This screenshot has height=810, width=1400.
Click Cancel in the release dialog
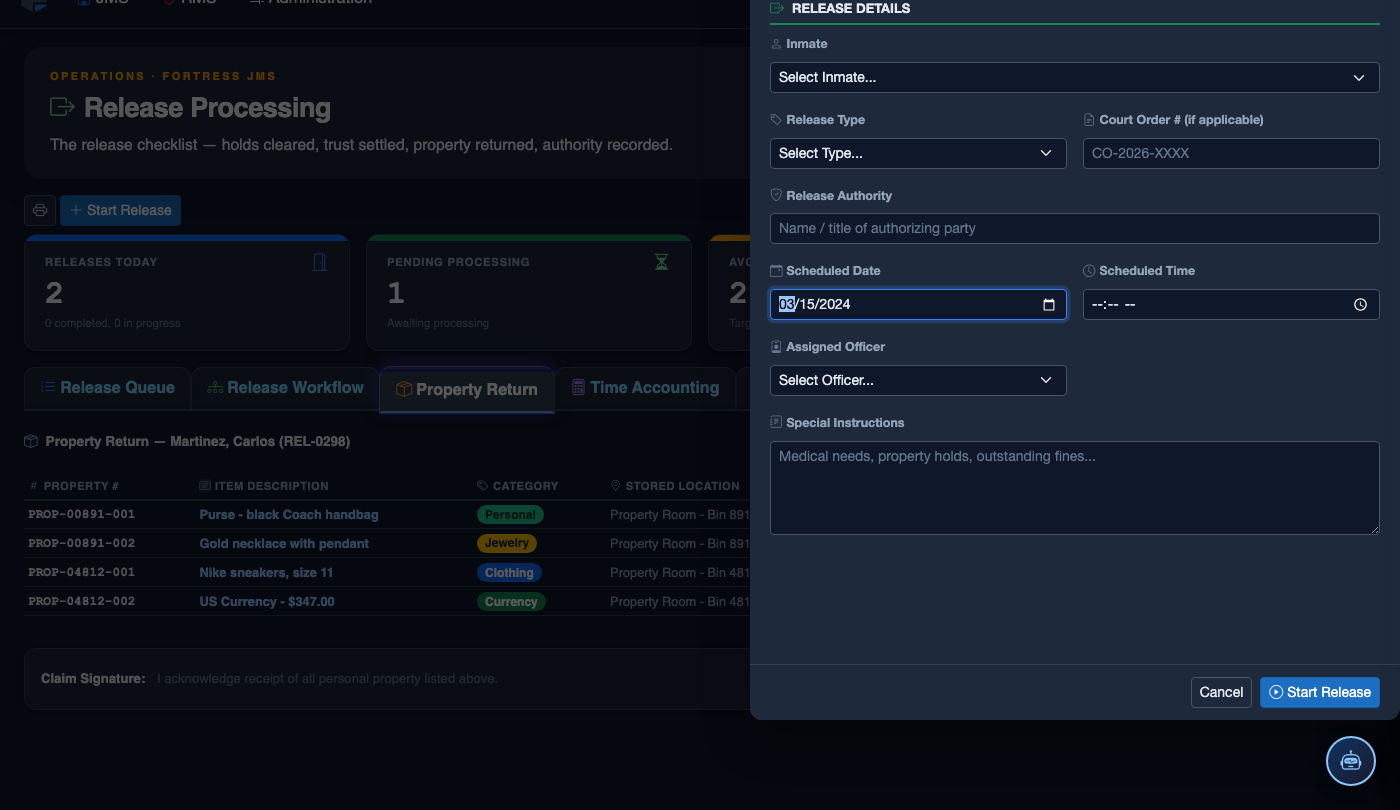(x=1221, y=692)
